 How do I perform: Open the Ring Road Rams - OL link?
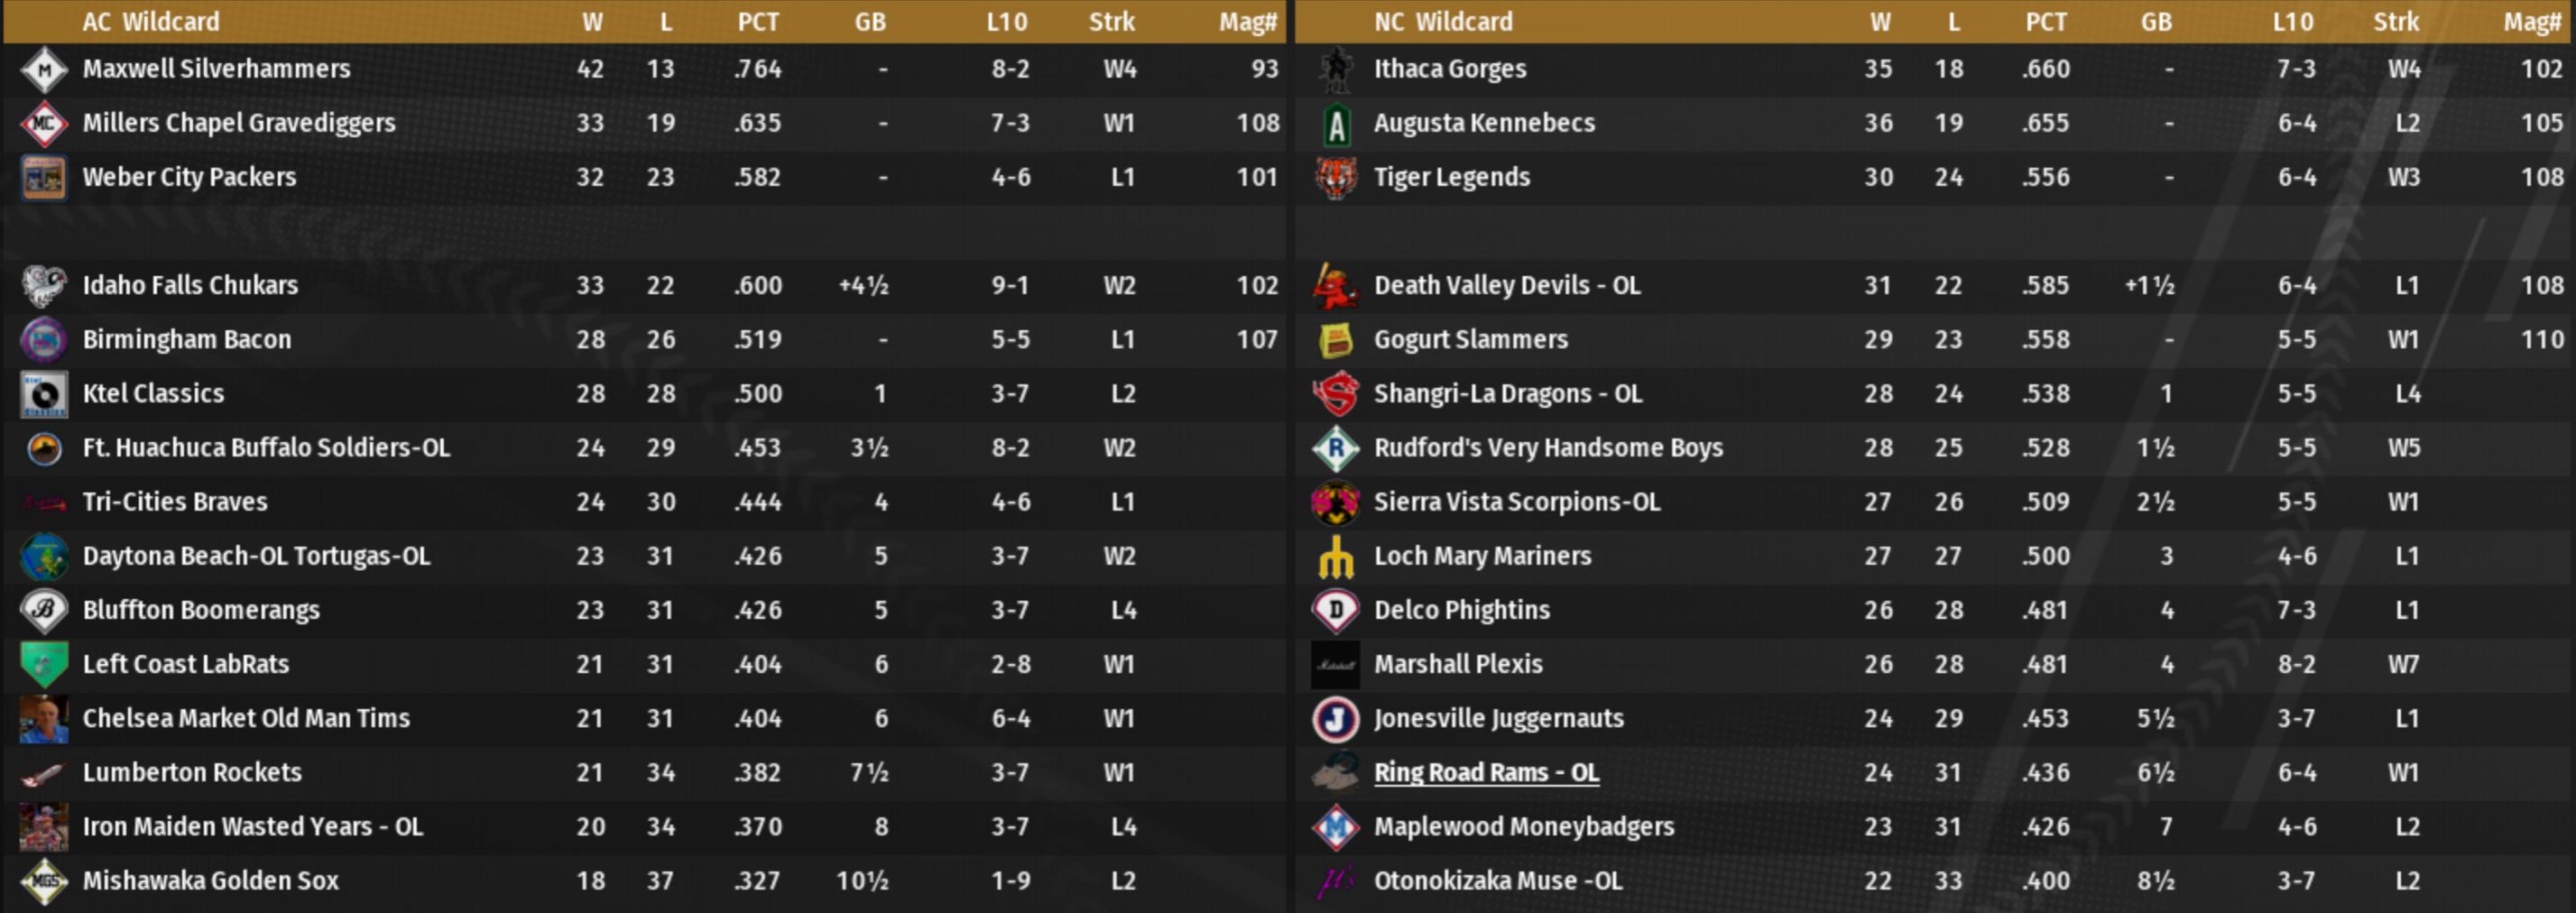pyautogui.click(x=1486, y=773)
